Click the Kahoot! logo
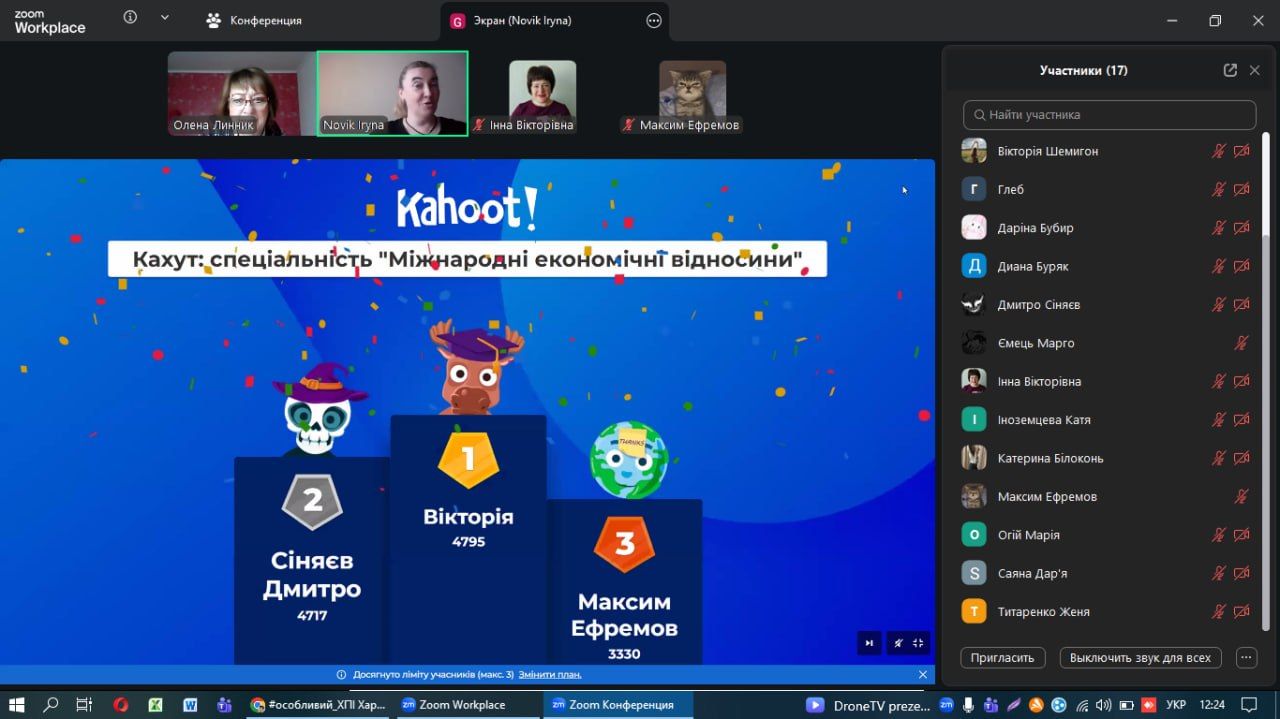This screenshot has width=1280, height=719. click(467, 208)
